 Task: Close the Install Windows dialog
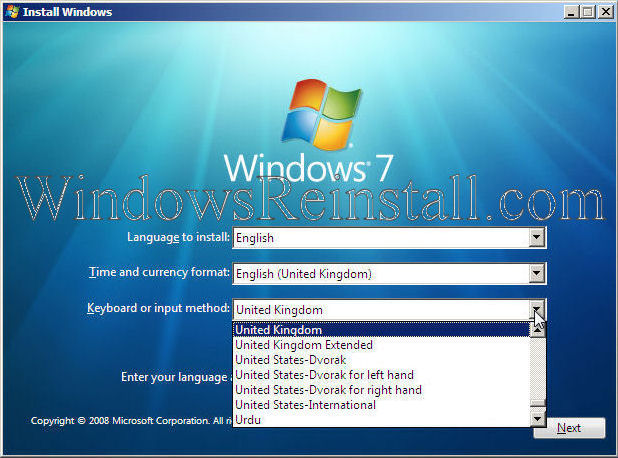[604, 12]
